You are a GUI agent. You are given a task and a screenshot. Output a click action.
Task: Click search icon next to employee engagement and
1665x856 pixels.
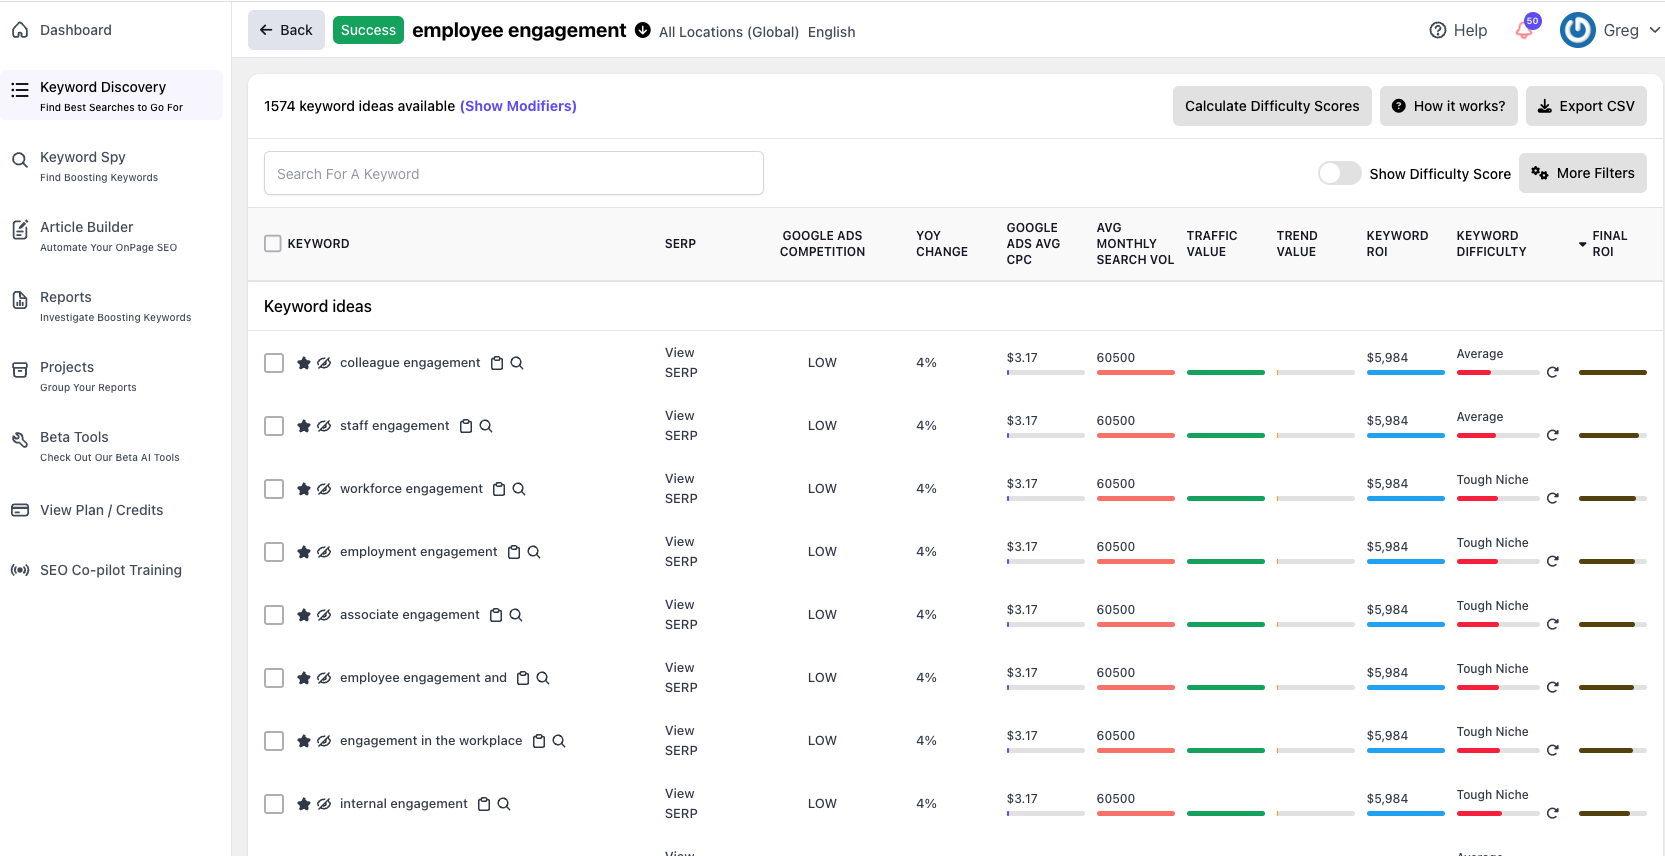543,678
